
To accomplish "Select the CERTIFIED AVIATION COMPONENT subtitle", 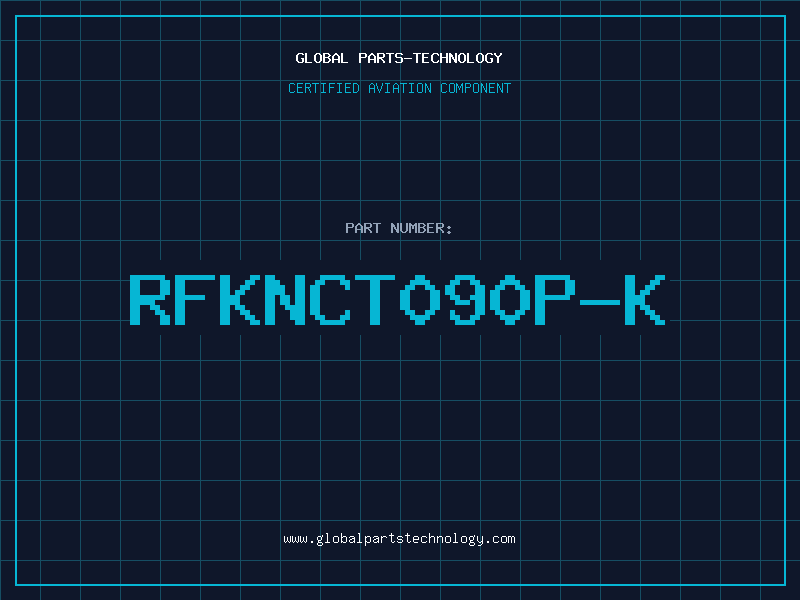I will pyautogui.click(x=399, y=88).
